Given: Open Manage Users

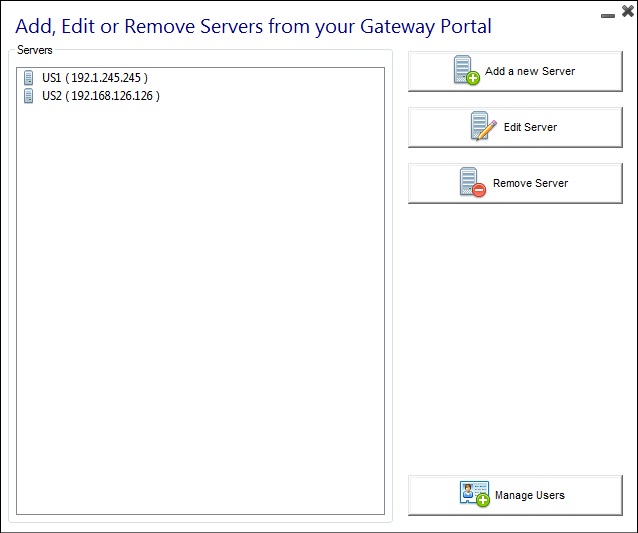Looking at the screenshot, I should click(515, 496).
